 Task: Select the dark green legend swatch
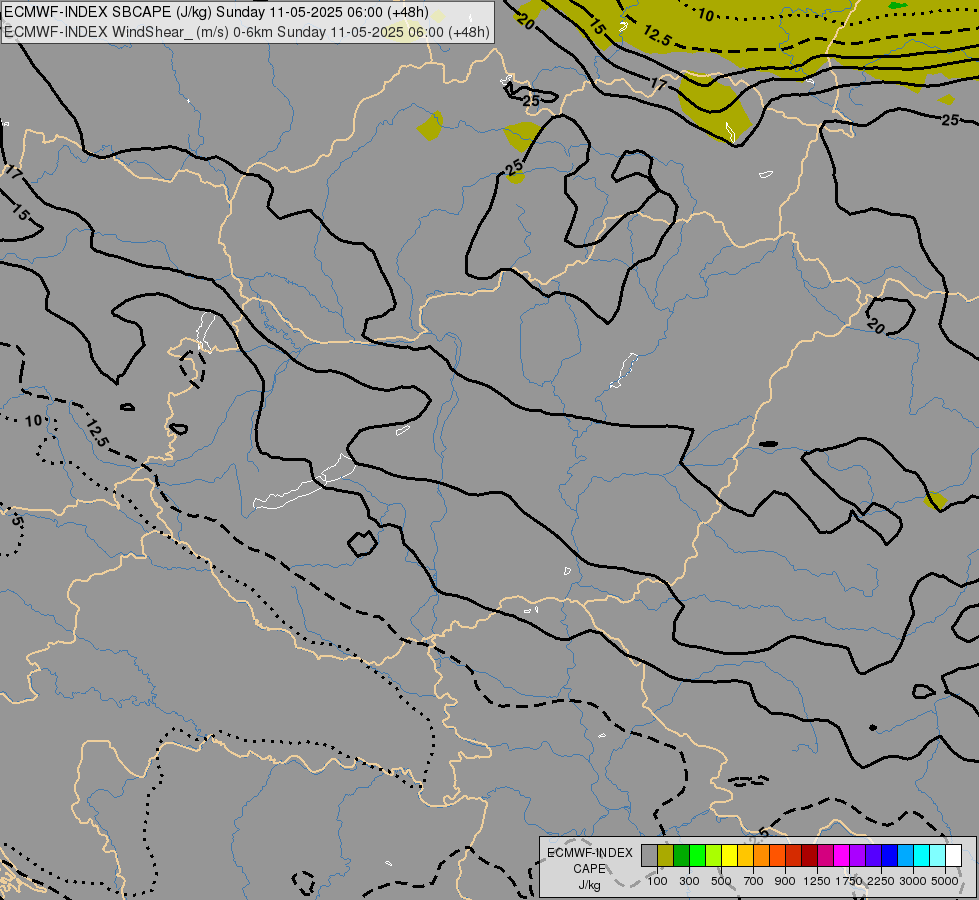[681, 856]
